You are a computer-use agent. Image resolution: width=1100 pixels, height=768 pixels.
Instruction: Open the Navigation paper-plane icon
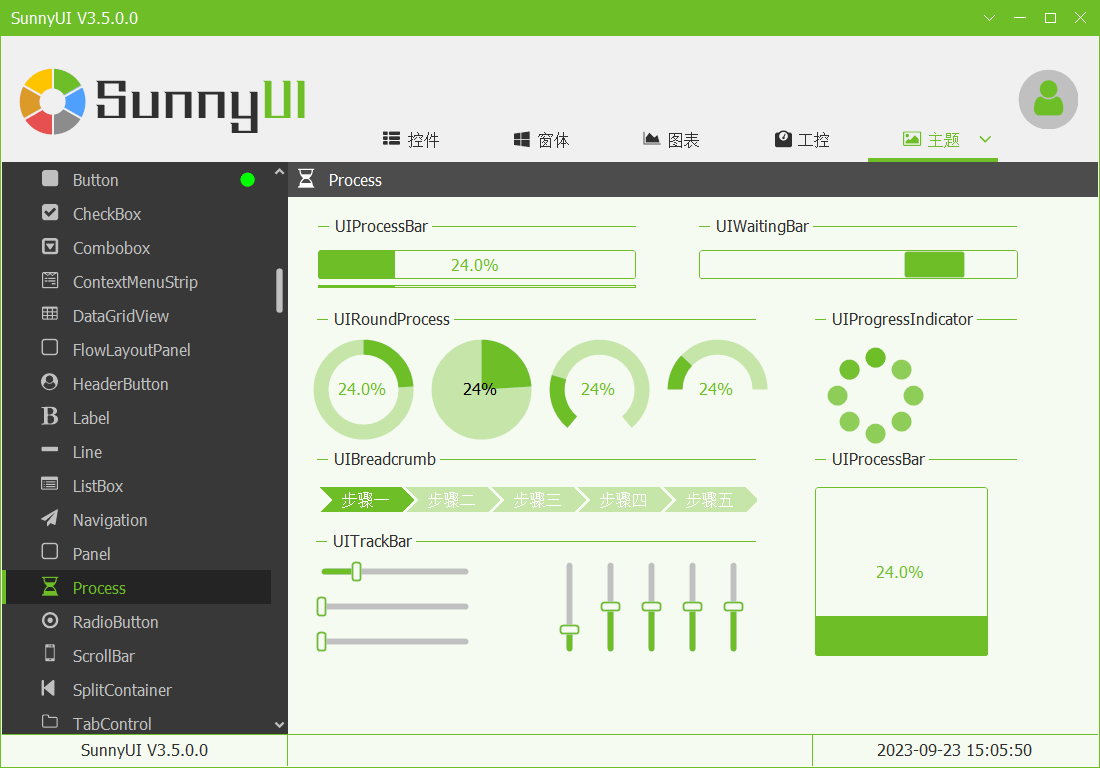point(50,518)
